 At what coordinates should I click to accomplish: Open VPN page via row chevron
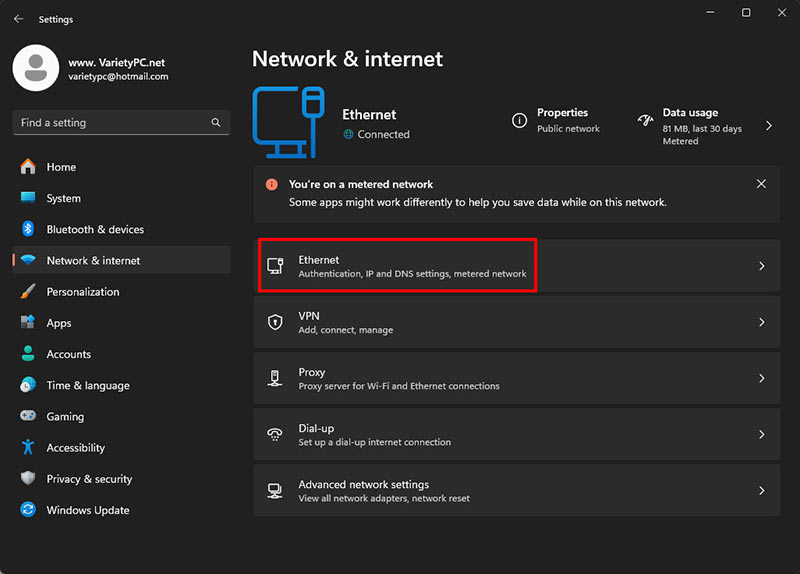[762, 322]
